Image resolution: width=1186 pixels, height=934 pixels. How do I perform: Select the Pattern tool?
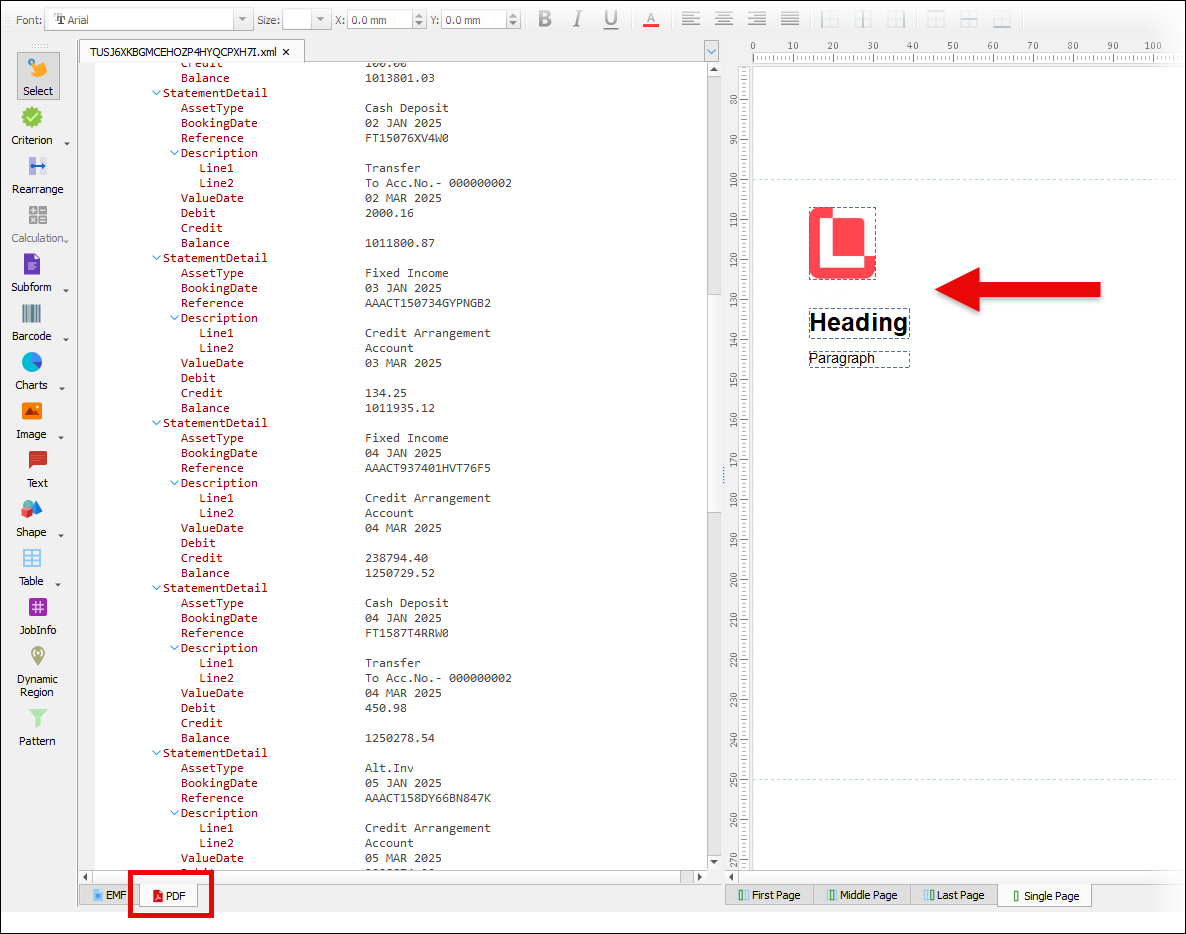(37, 728)
